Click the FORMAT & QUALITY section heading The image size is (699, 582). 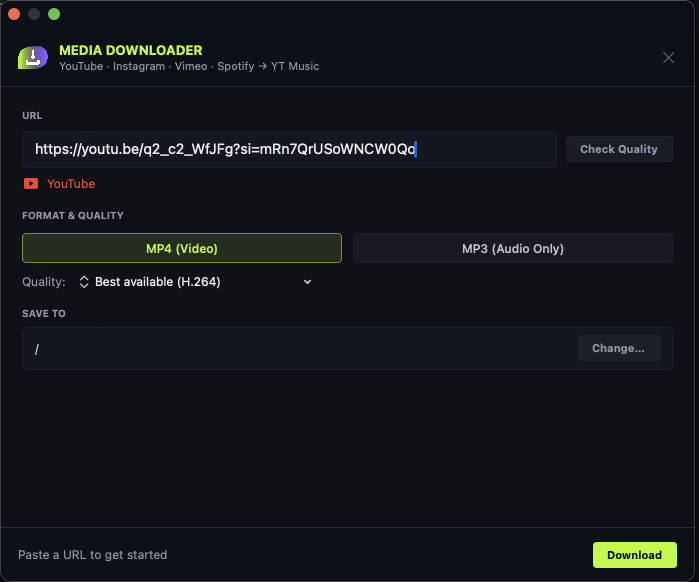[73, 216]
